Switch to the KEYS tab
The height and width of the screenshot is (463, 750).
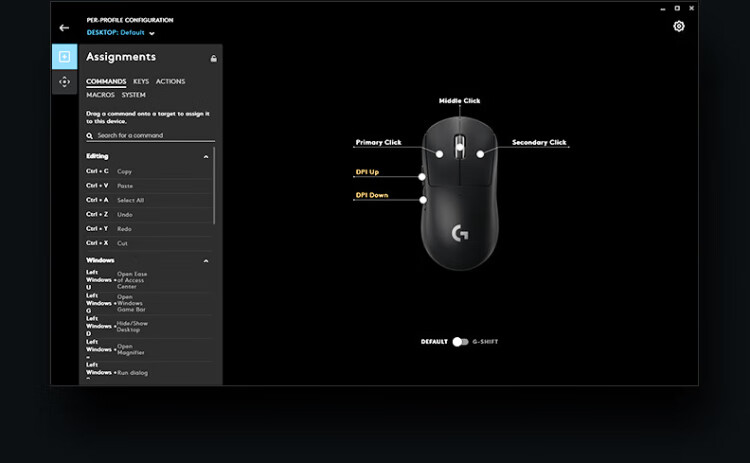(x=141, y=81)
